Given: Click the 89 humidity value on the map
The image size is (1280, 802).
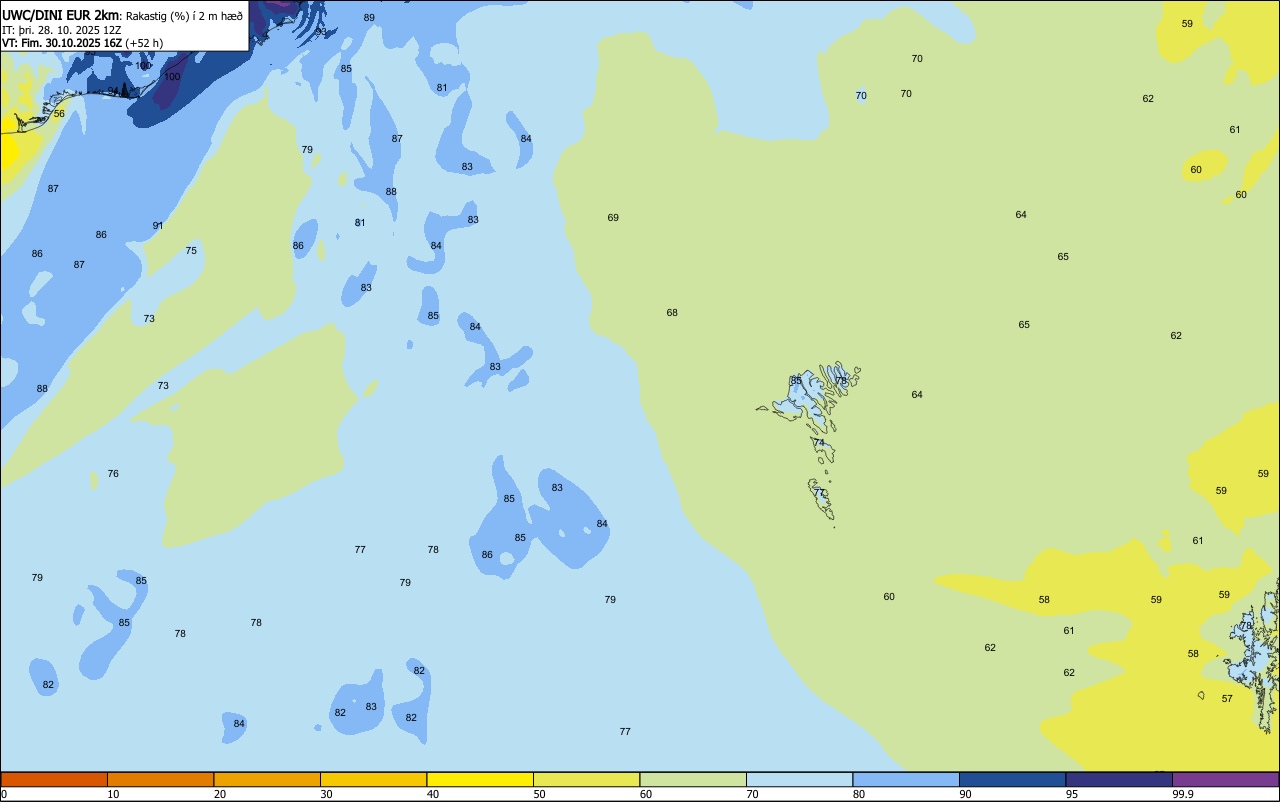Looking at the screenshot, I should [x=369, y=18].
